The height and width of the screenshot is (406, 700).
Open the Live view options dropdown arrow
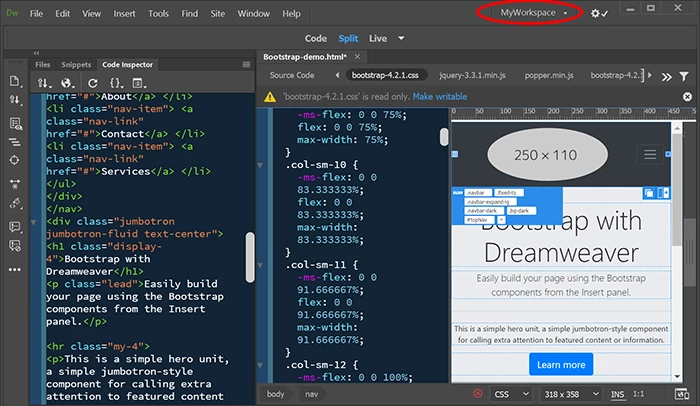[401, 38]
